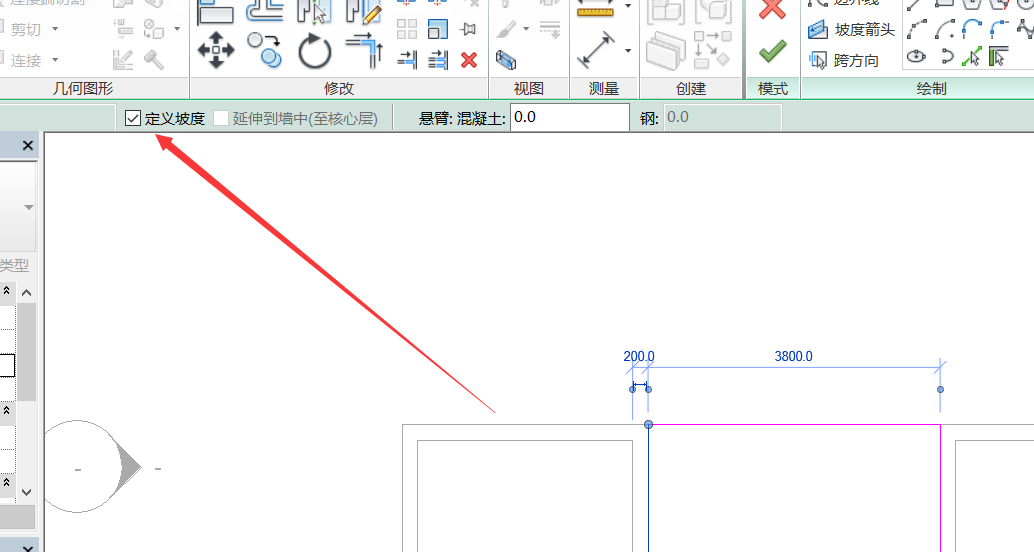Click the 200.0 dimension value
The height and width of the screenshot is (552, 1034).
pyautogui.click(x=639, y=357)
